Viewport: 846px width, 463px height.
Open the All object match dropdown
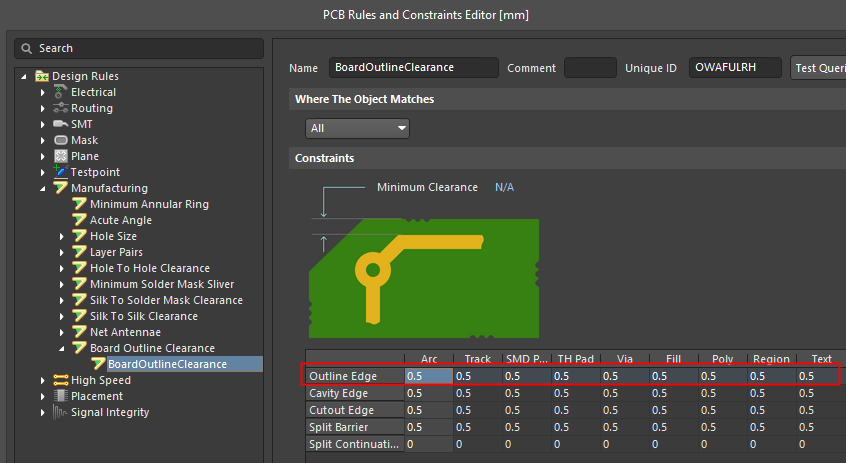tap(357, 128)
